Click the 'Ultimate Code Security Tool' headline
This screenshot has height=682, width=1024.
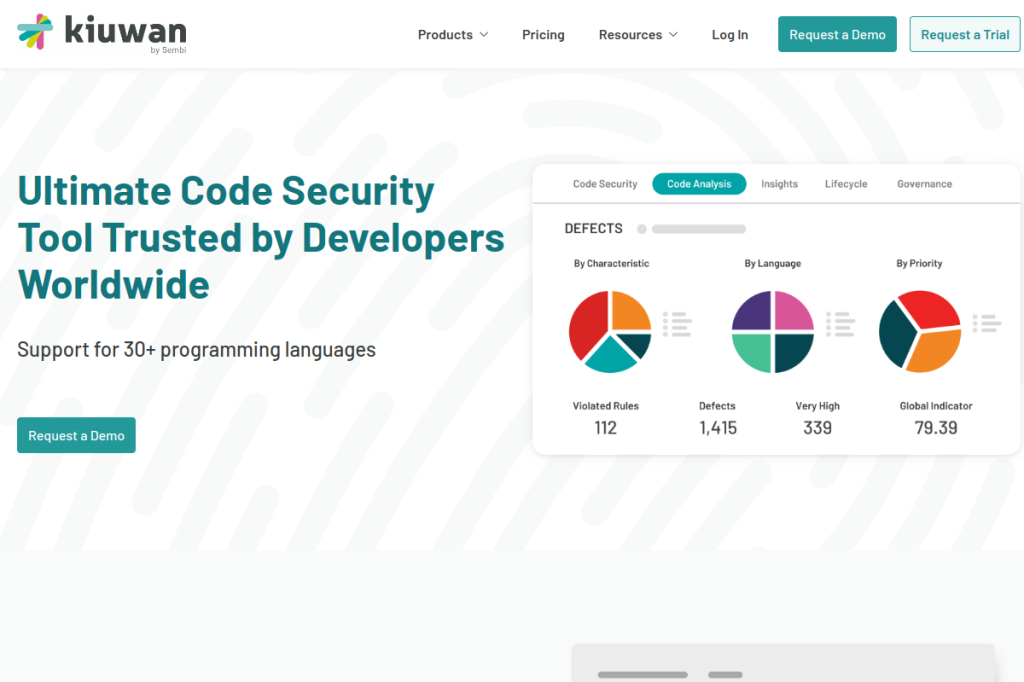click(261, 237)
